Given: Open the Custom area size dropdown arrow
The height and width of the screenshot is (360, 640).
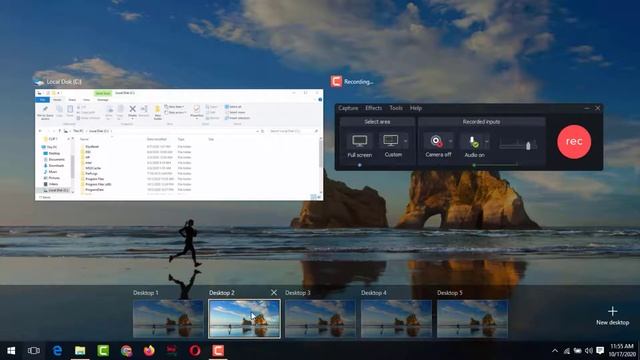Looking at the screenshot, I should pos(406,141).
